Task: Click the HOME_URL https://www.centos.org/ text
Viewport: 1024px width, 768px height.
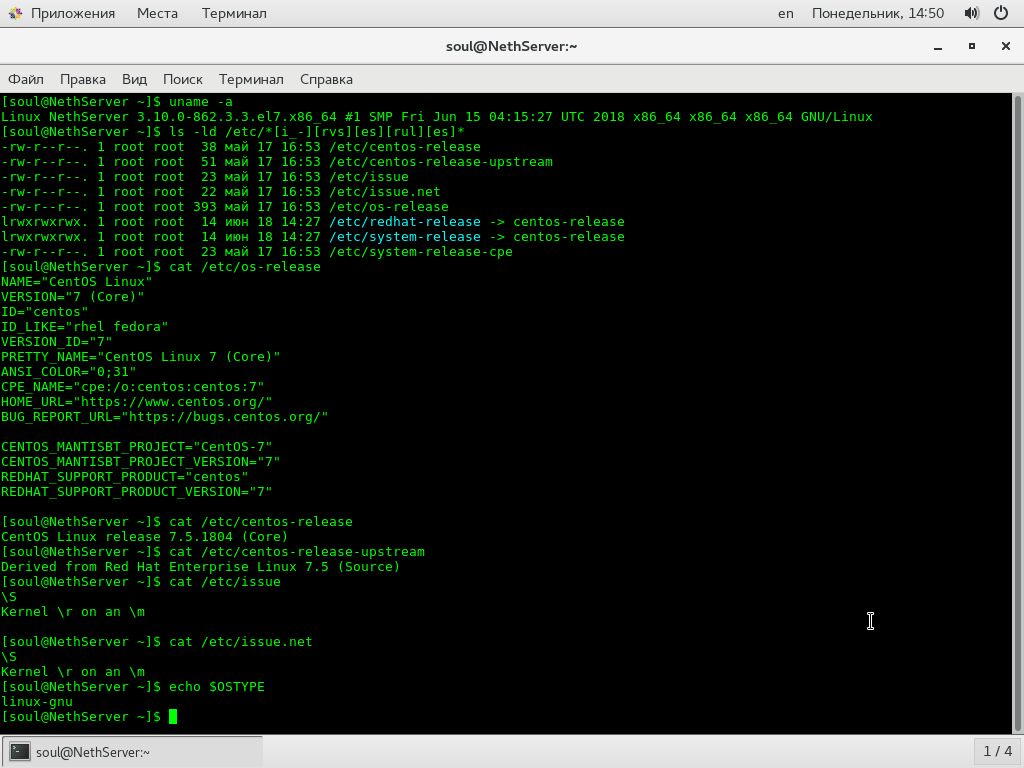Action: click(136, 402)
